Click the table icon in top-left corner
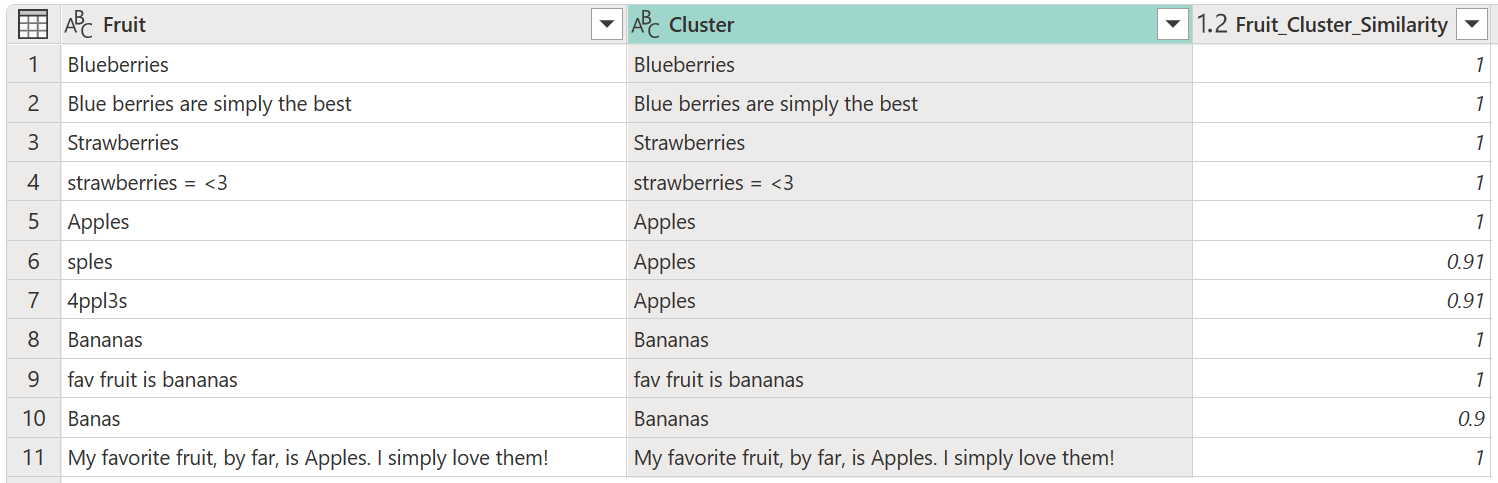The width and height of the screenshot is (1498, 483). (x=33, y=25)
